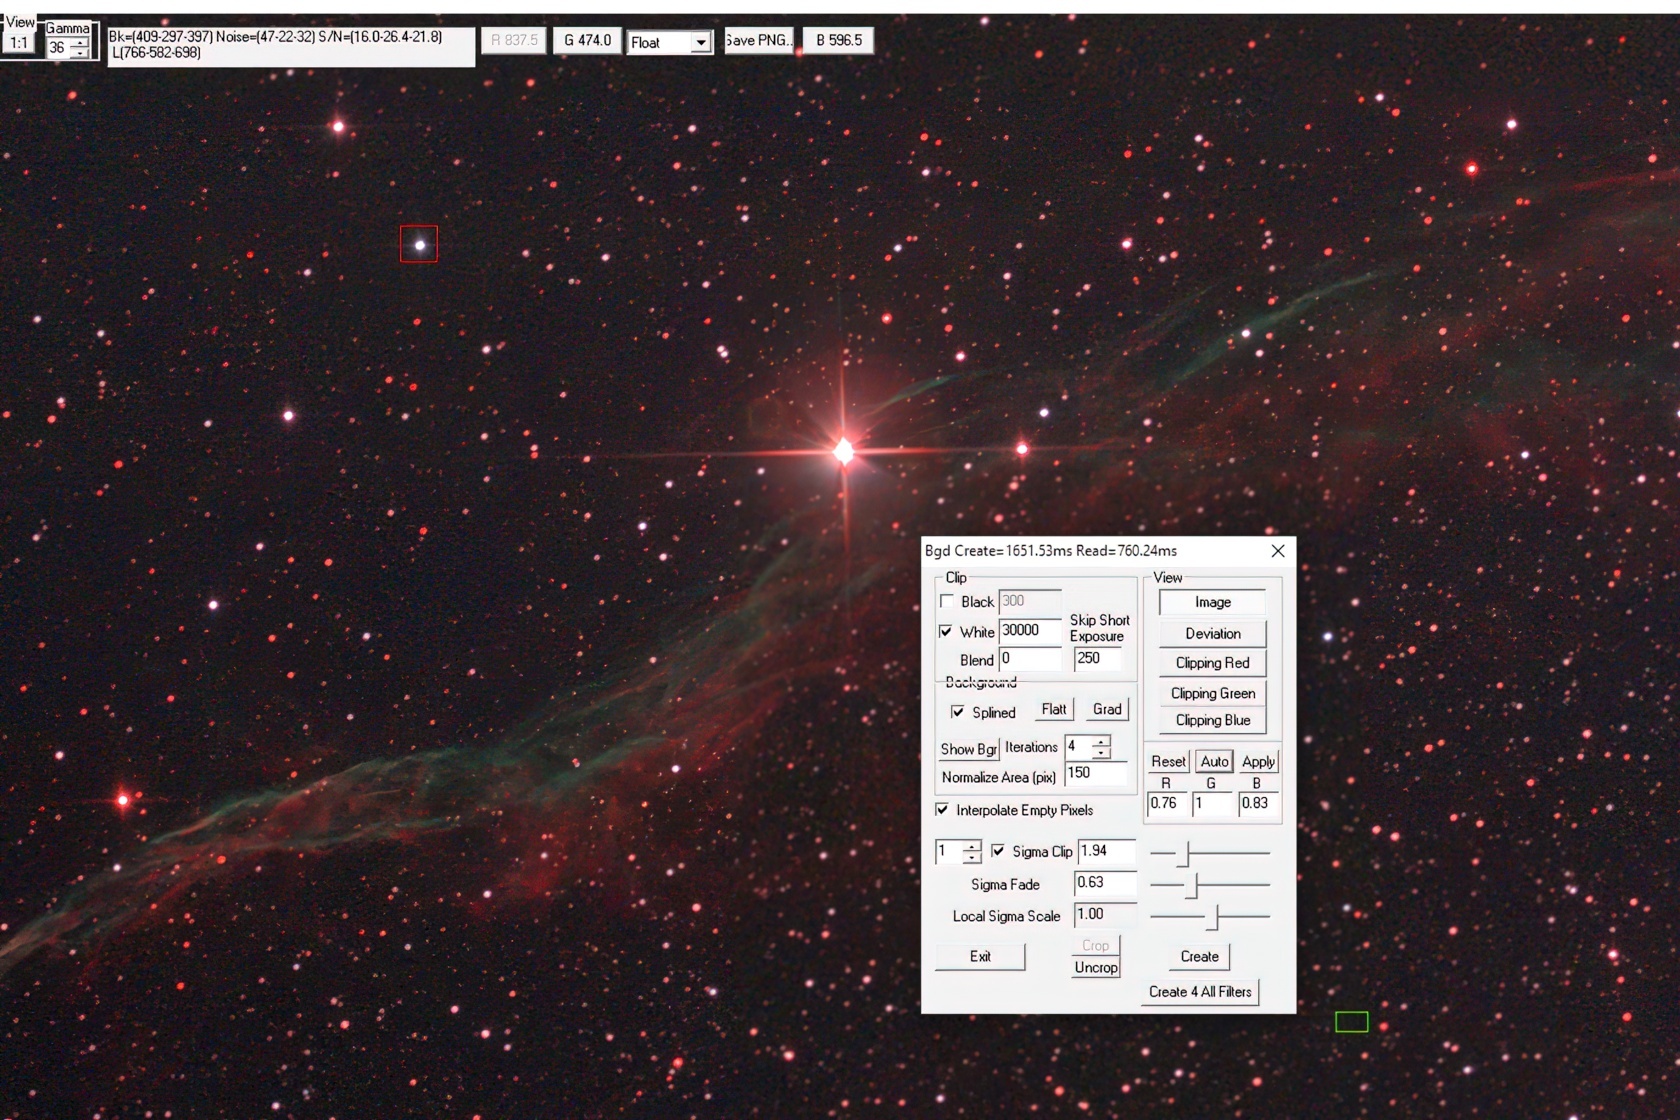This screenshot has height=1120, width=1680.
Task: Click the Exit button
Action: tap(980, 957)
